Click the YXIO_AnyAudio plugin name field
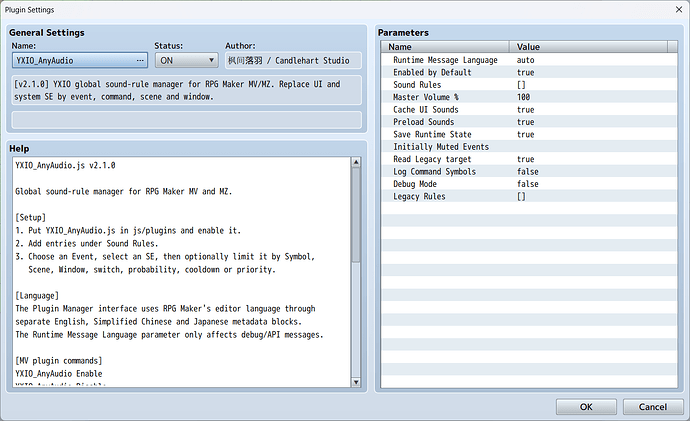 click(80, 61)
